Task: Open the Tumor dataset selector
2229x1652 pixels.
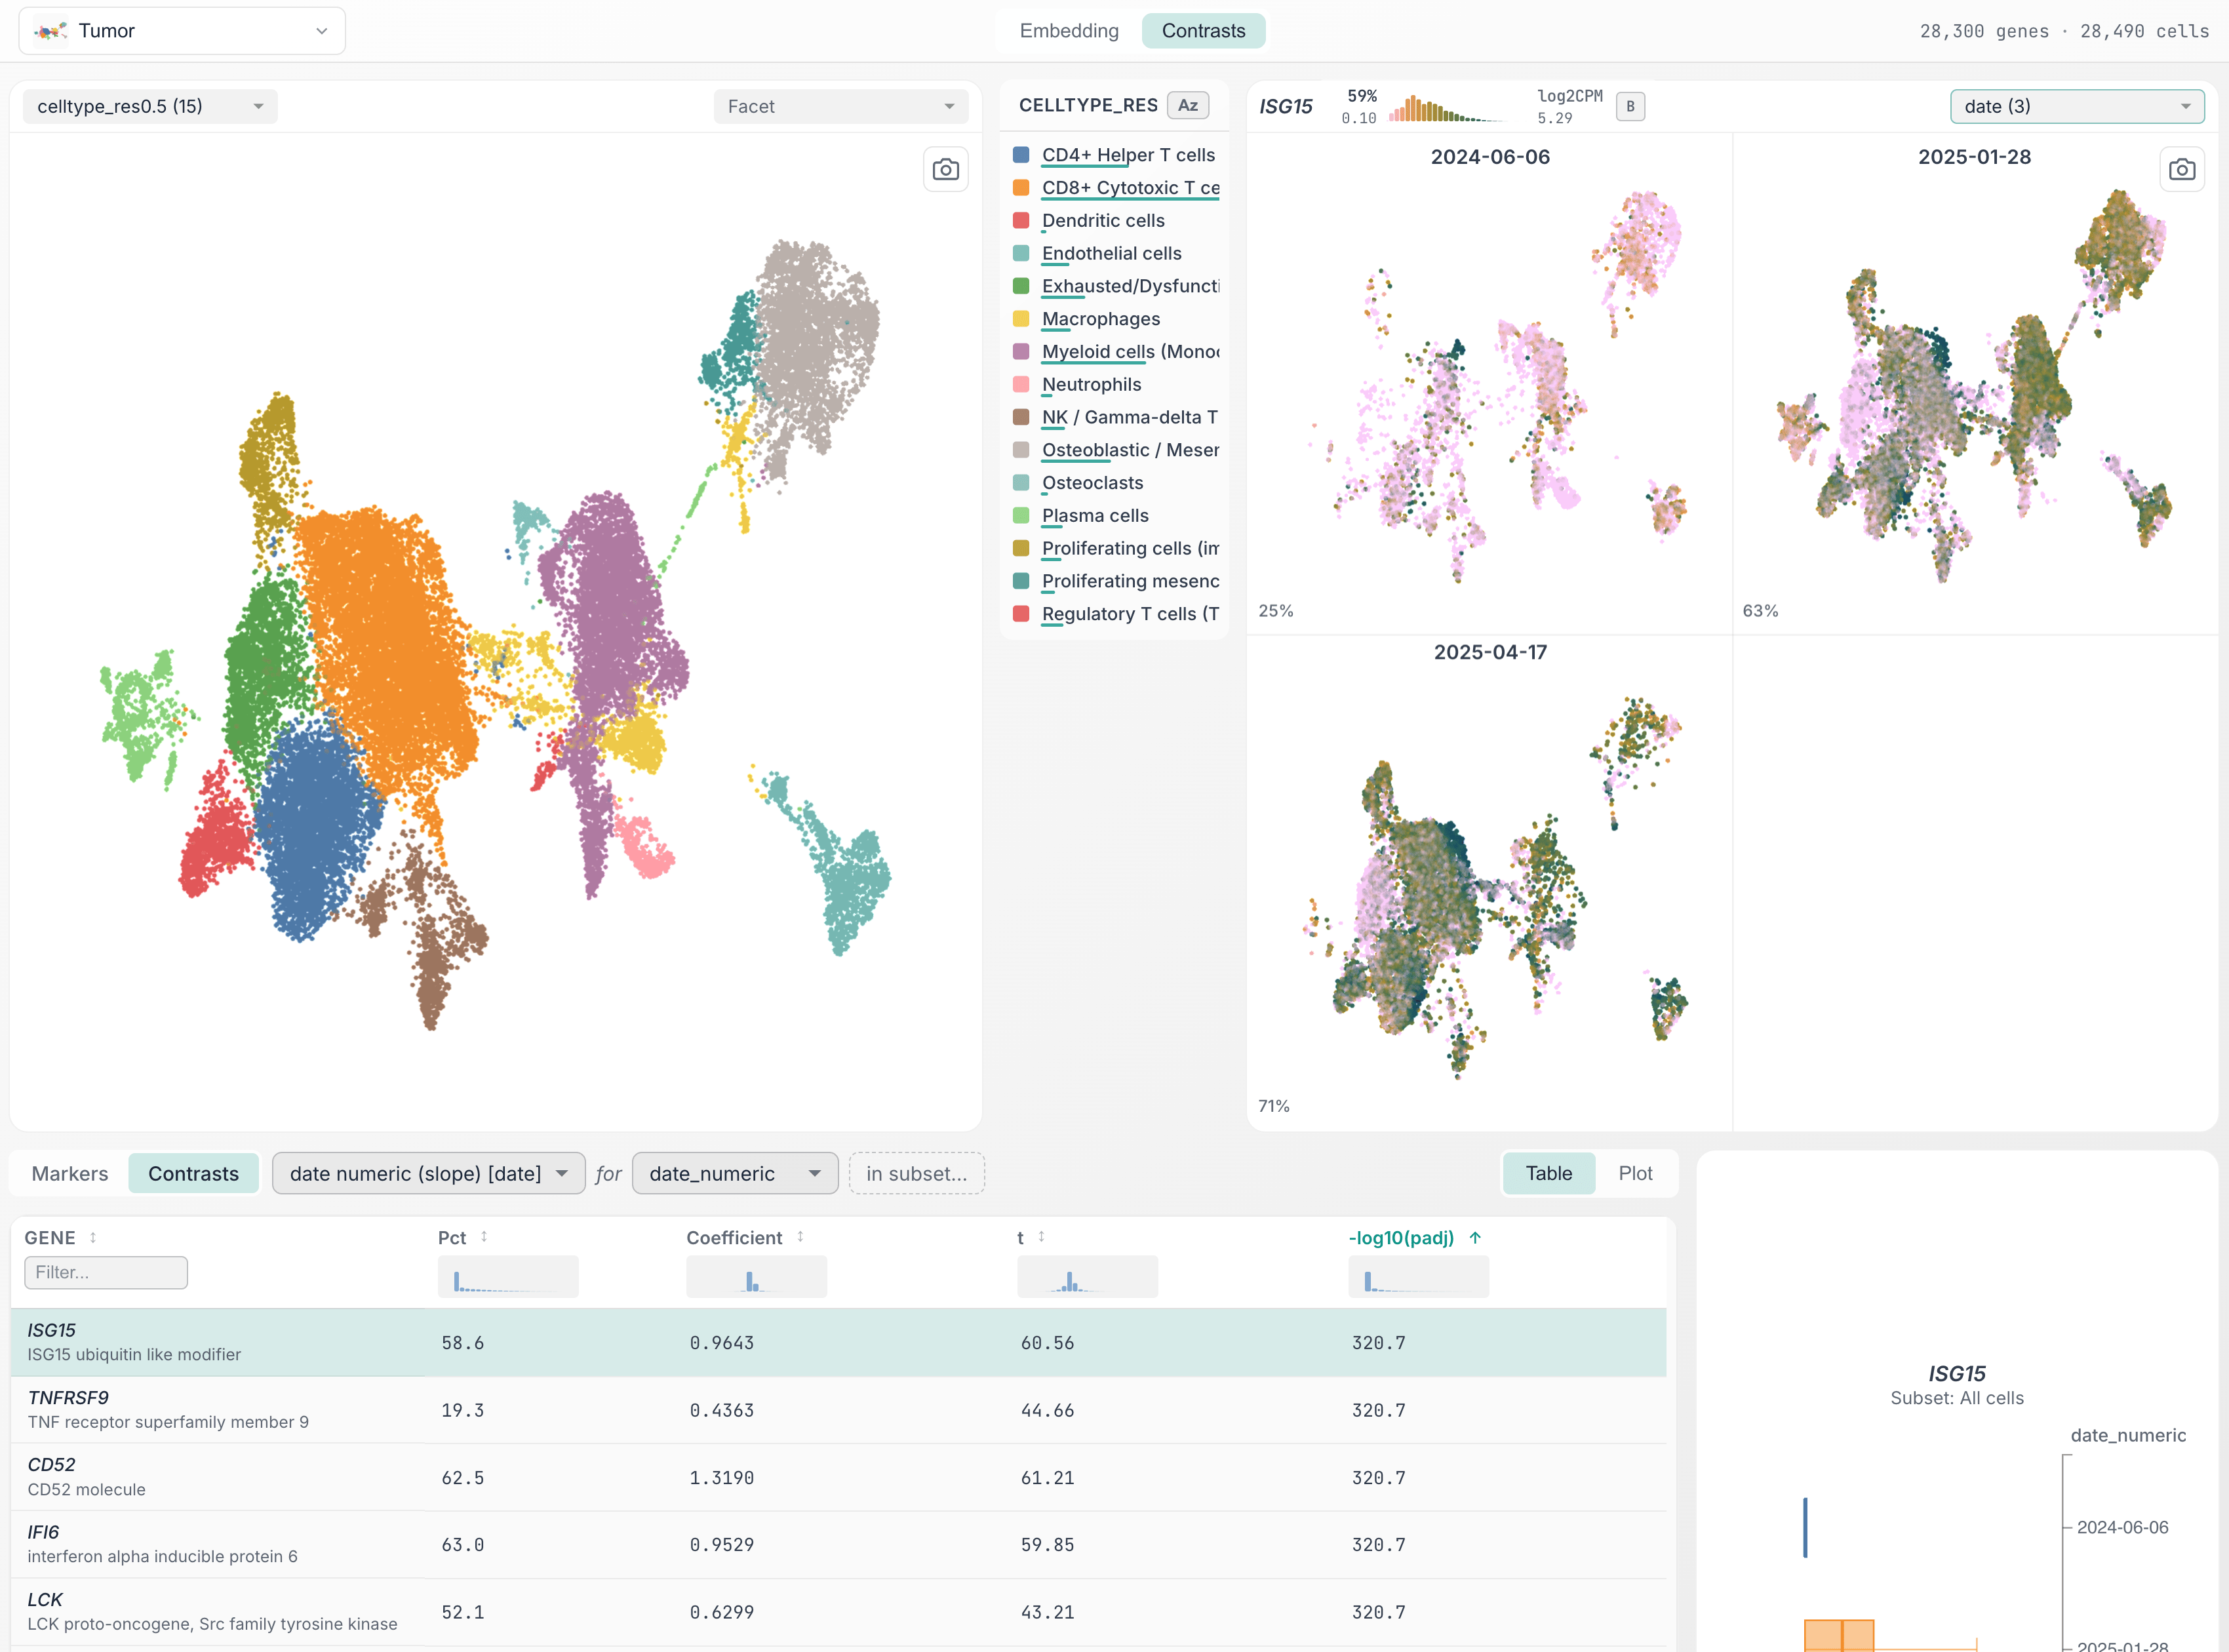Action: tap(182, 30)
